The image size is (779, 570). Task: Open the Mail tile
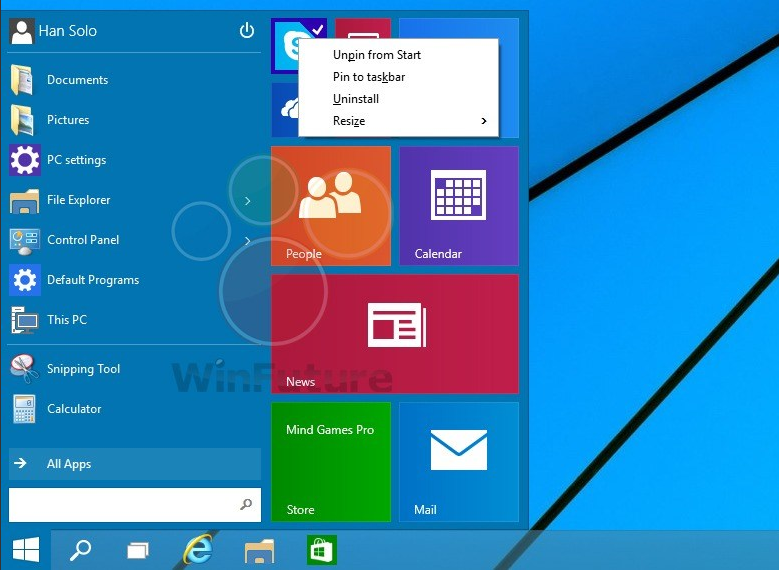(x=458, y=461)
